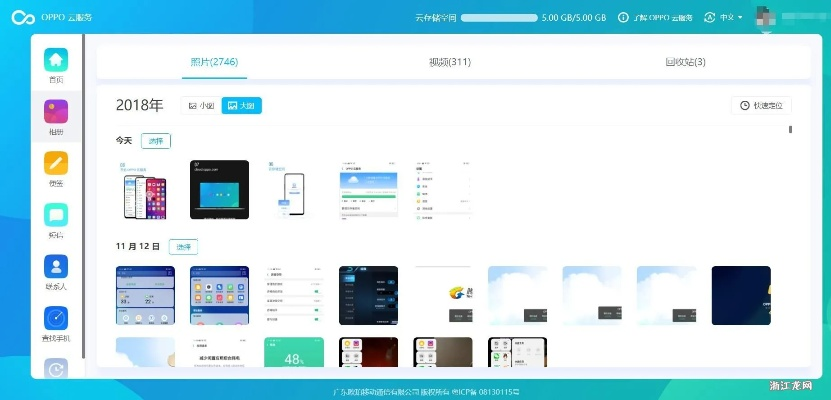Switch to 大图 large thumbnail view
Image resolution: width=831 pixels, height=400 pixels.
coord(241,105)
